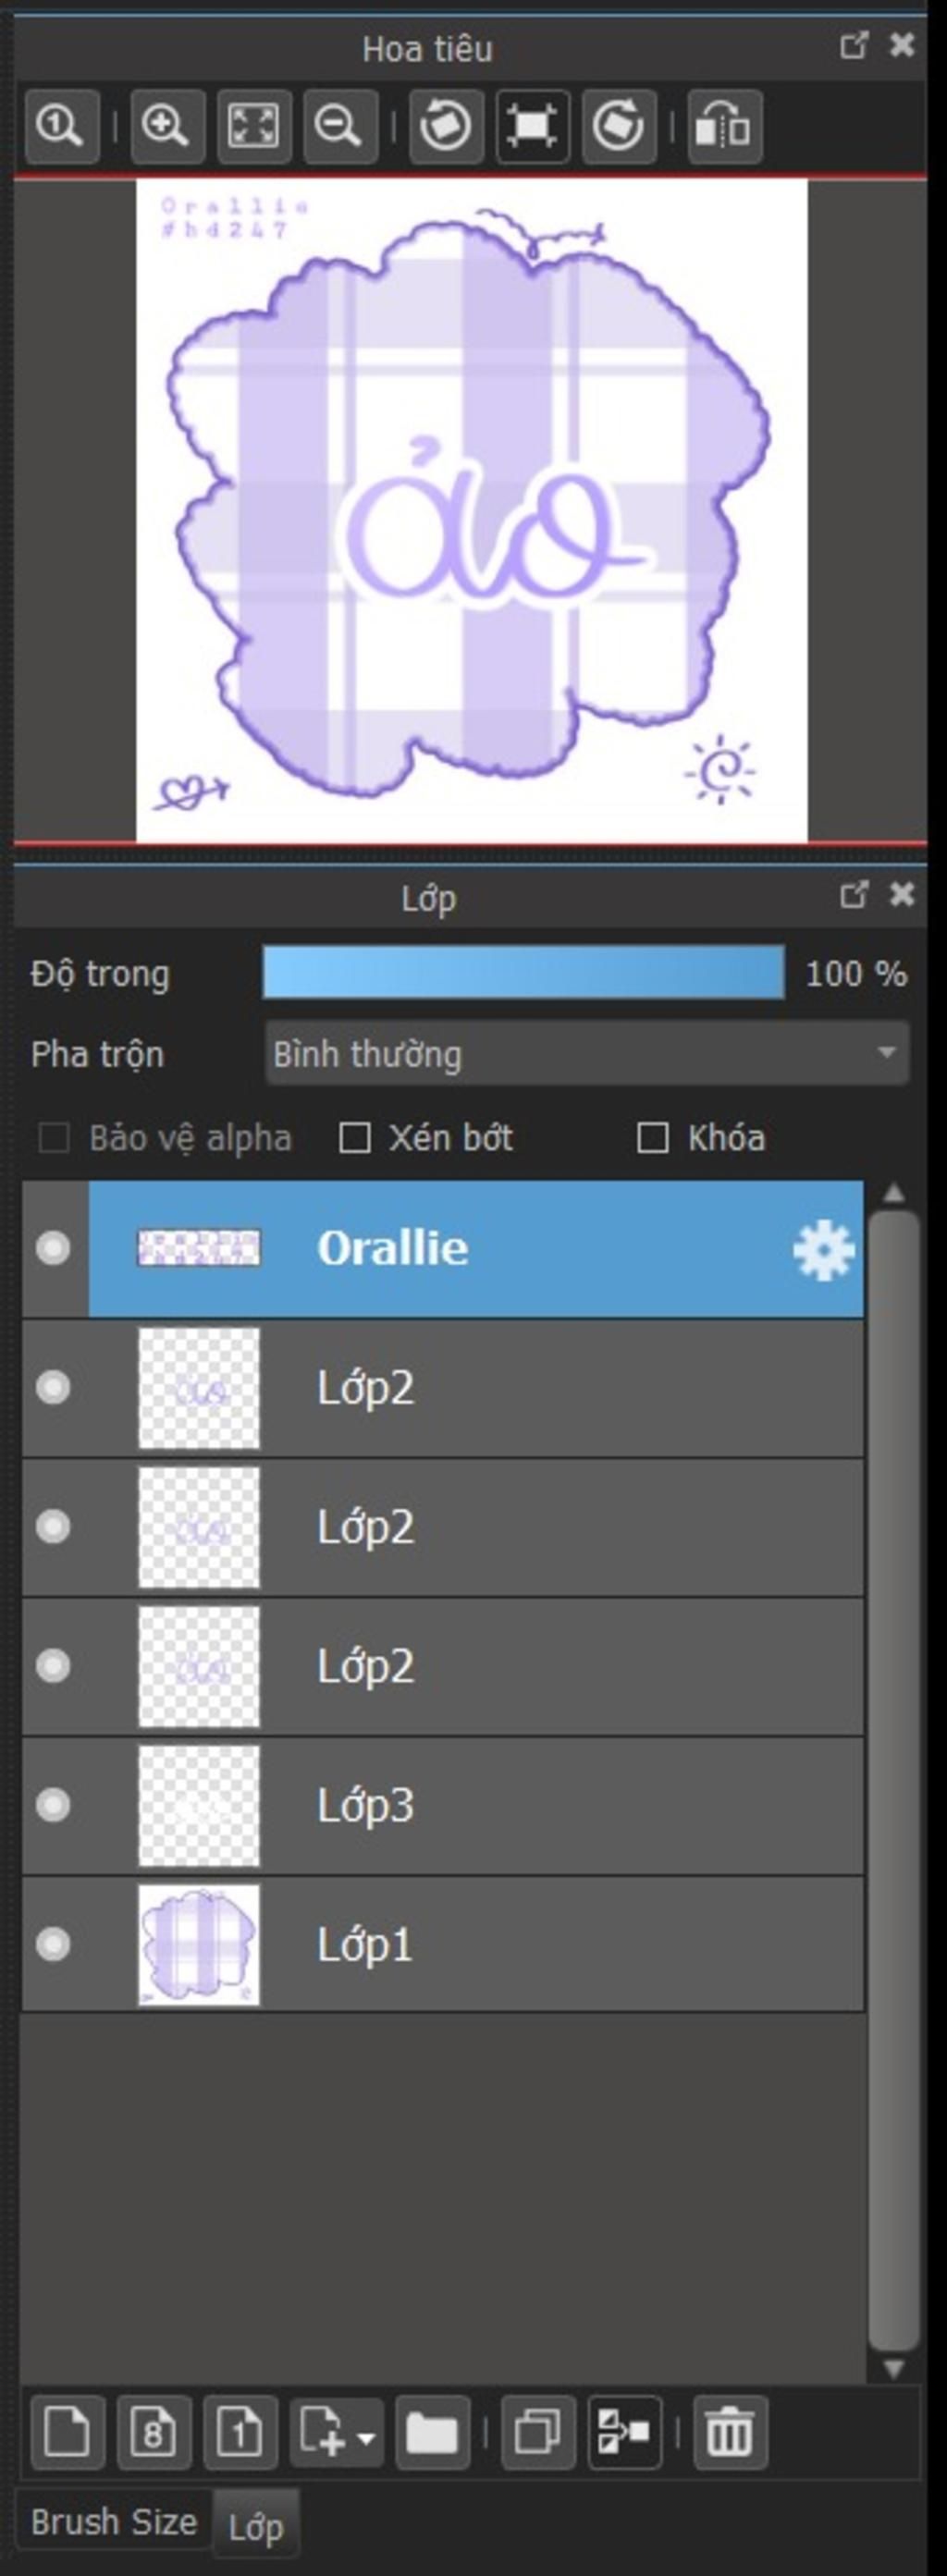Check the Khóa lock checkbox
Image resolution: width=947 pixels, height=2576 pixels.
[653, 1138]
